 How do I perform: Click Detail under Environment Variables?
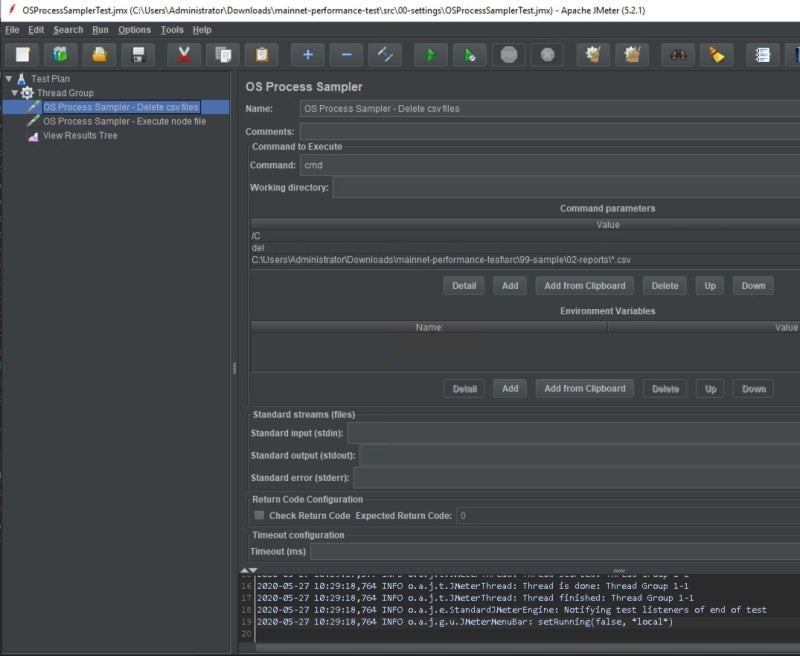[x=464, y=389]
